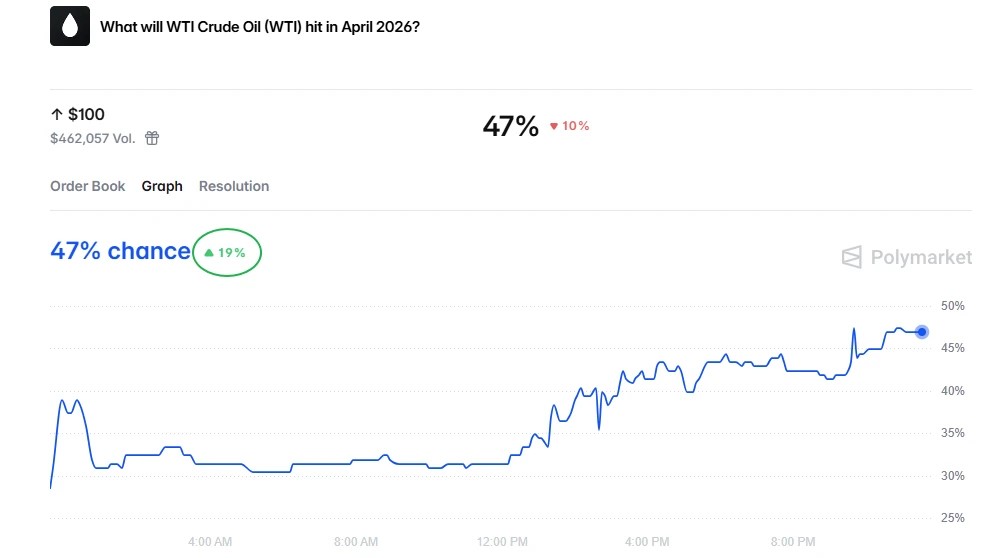This screenshot has width=1000, height=558.
Task: Click the 50% y-axis label
Action: tap(953, 306)
